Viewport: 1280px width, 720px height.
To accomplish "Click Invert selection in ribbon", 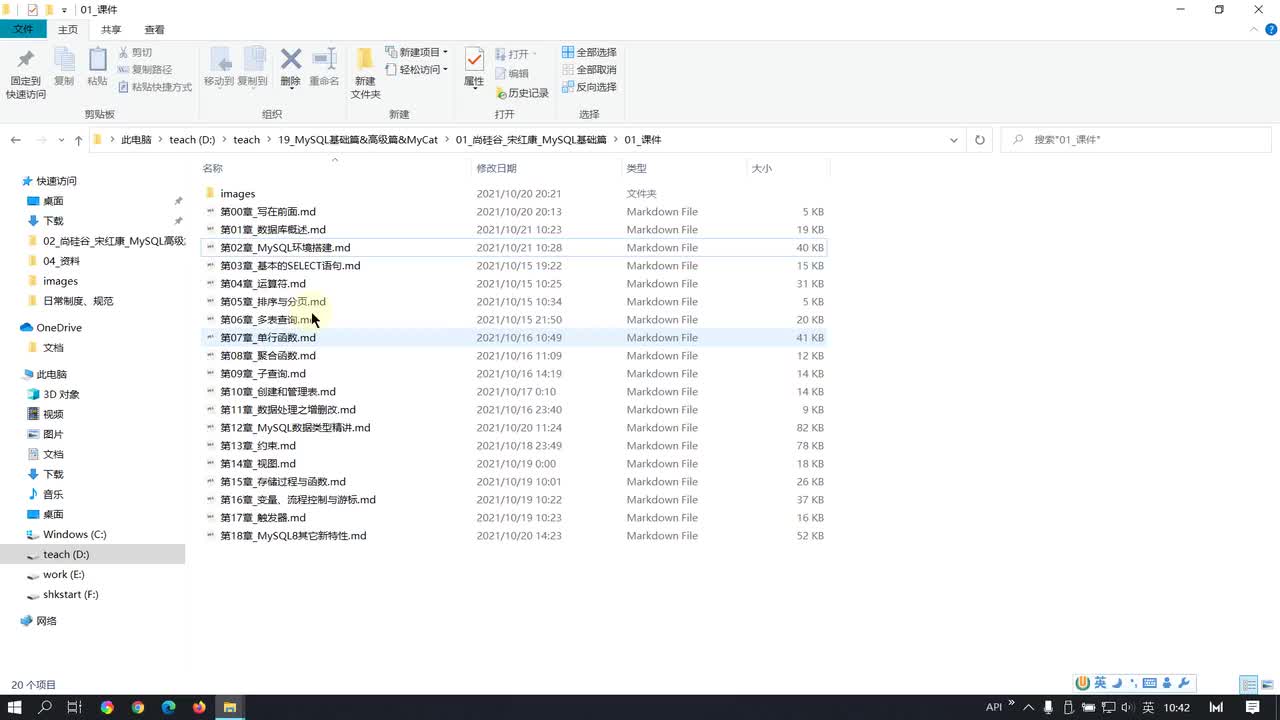I will pyautogui.click(x=589, y=87).
